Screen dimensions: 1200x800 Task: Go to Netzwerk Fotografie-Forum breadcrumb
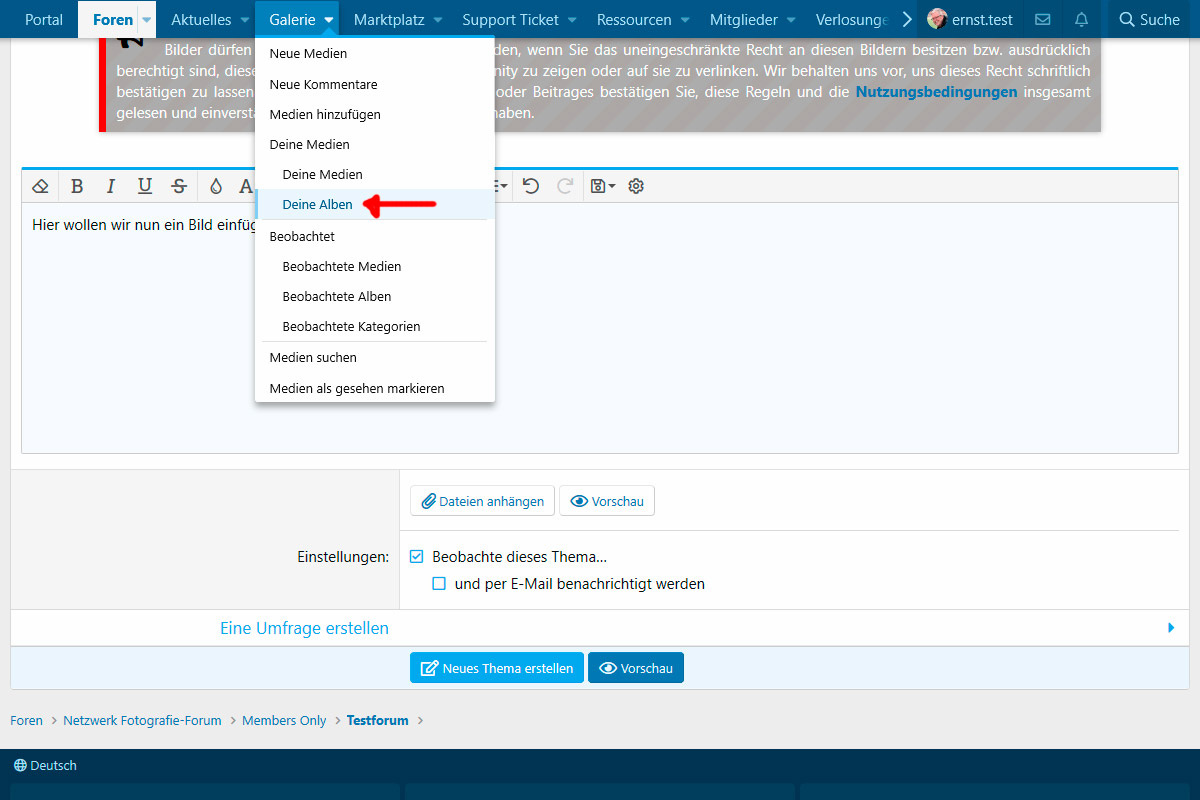coord(142,720)
